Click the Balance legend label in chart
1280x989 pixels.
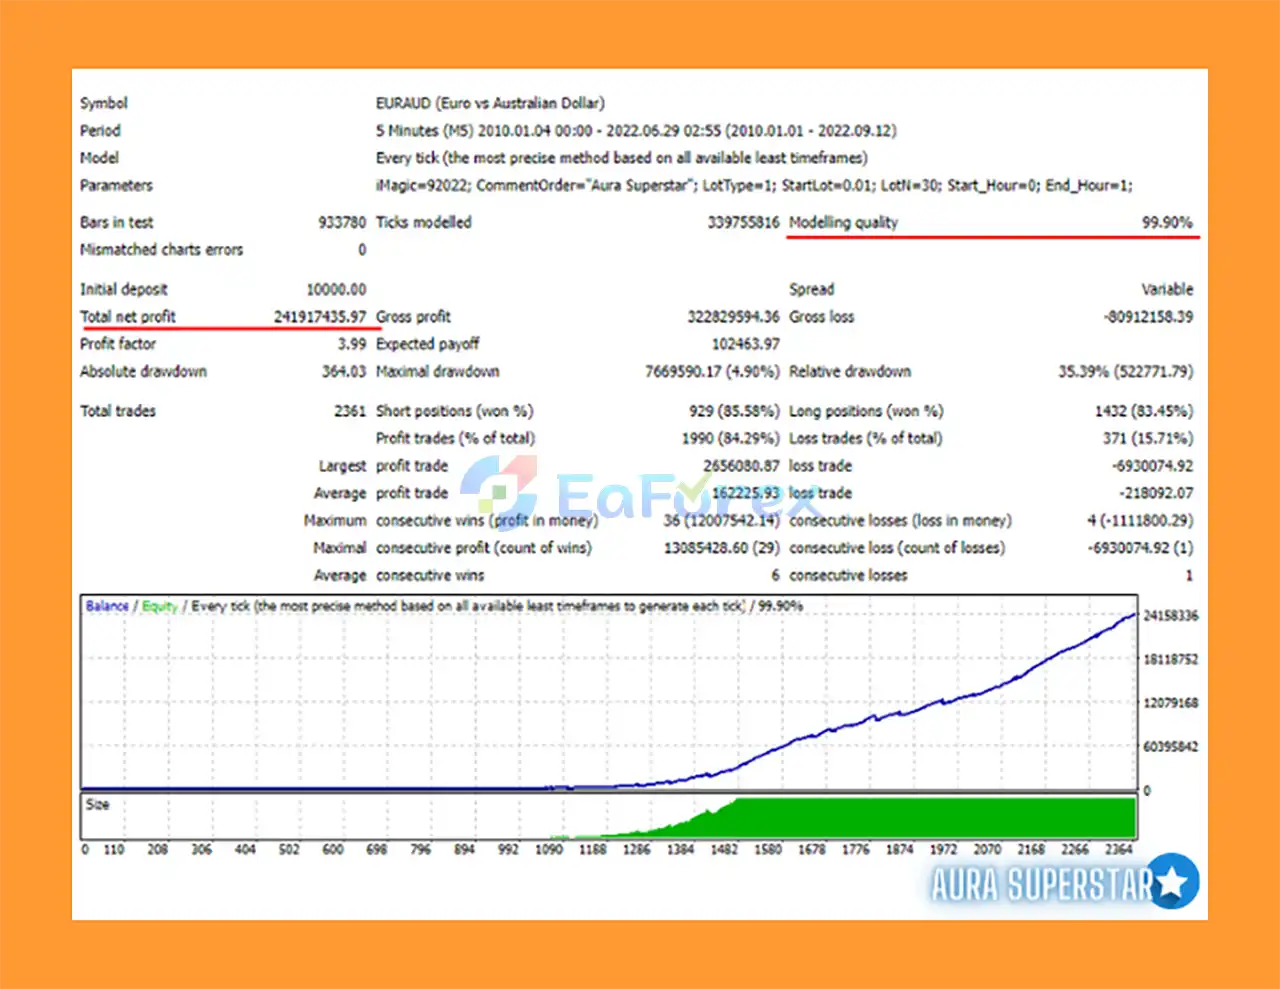(x=107, y=606)
